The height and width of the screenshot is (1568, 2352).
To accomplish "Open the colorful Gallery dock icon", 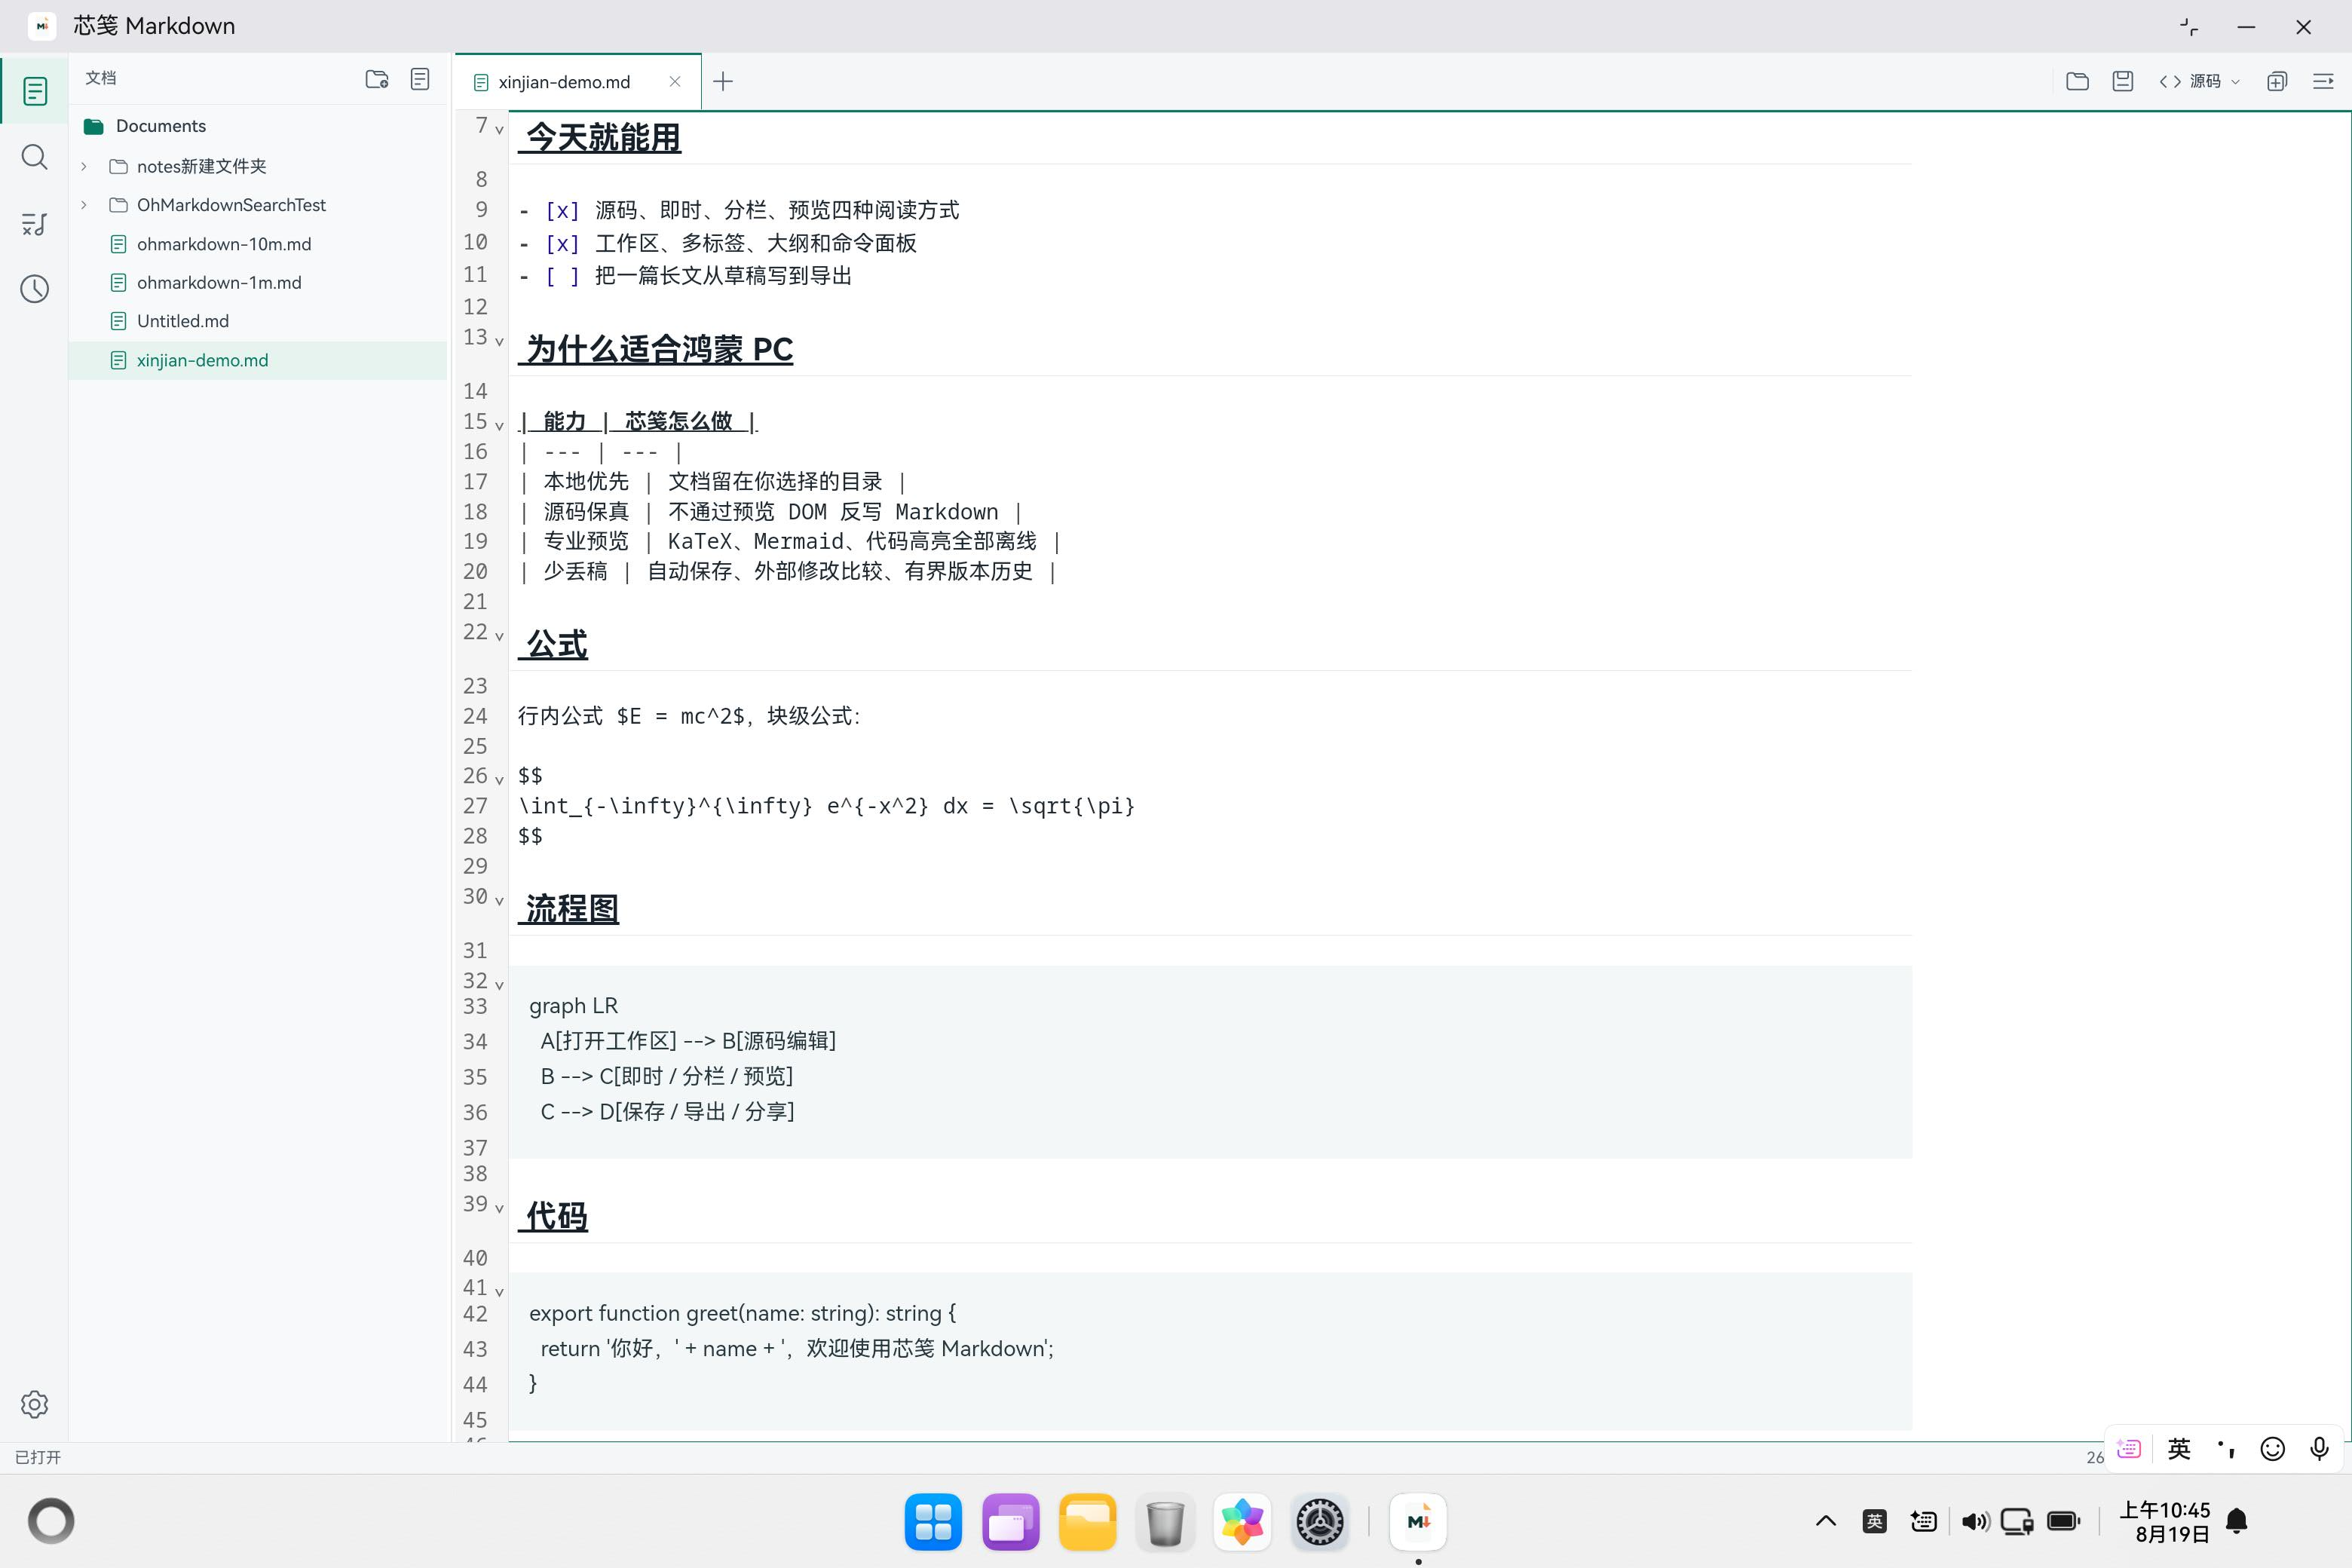I will (x=1242, y=1522).
